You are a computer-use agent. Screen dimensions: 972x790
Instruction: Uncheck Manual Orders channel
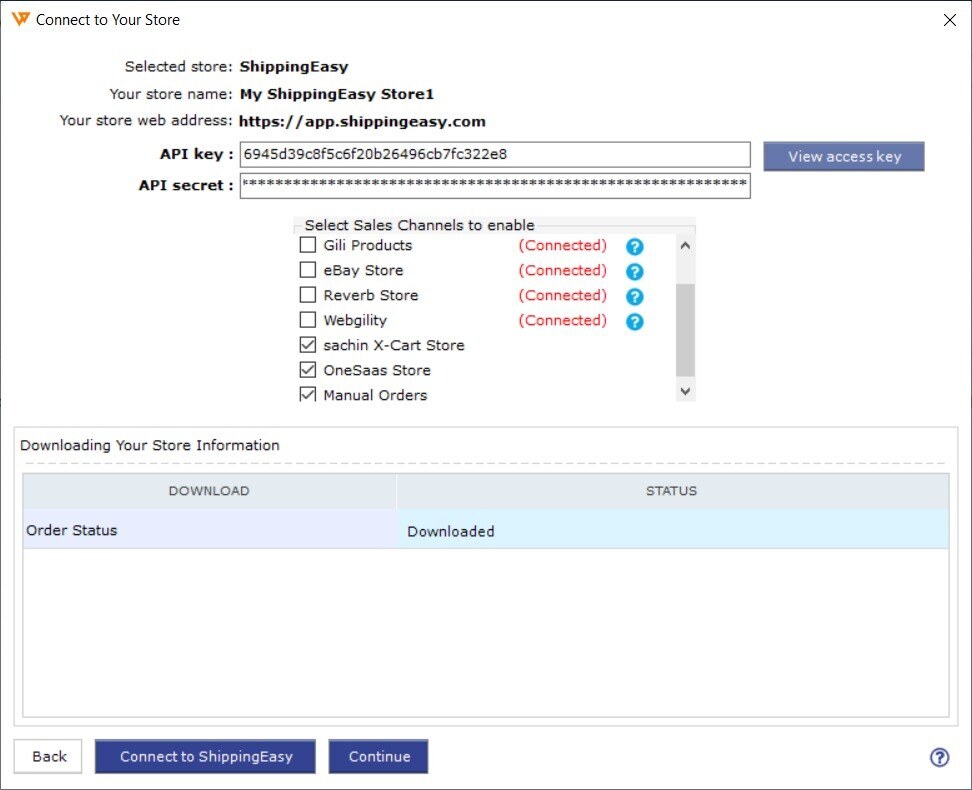(308, 395)
